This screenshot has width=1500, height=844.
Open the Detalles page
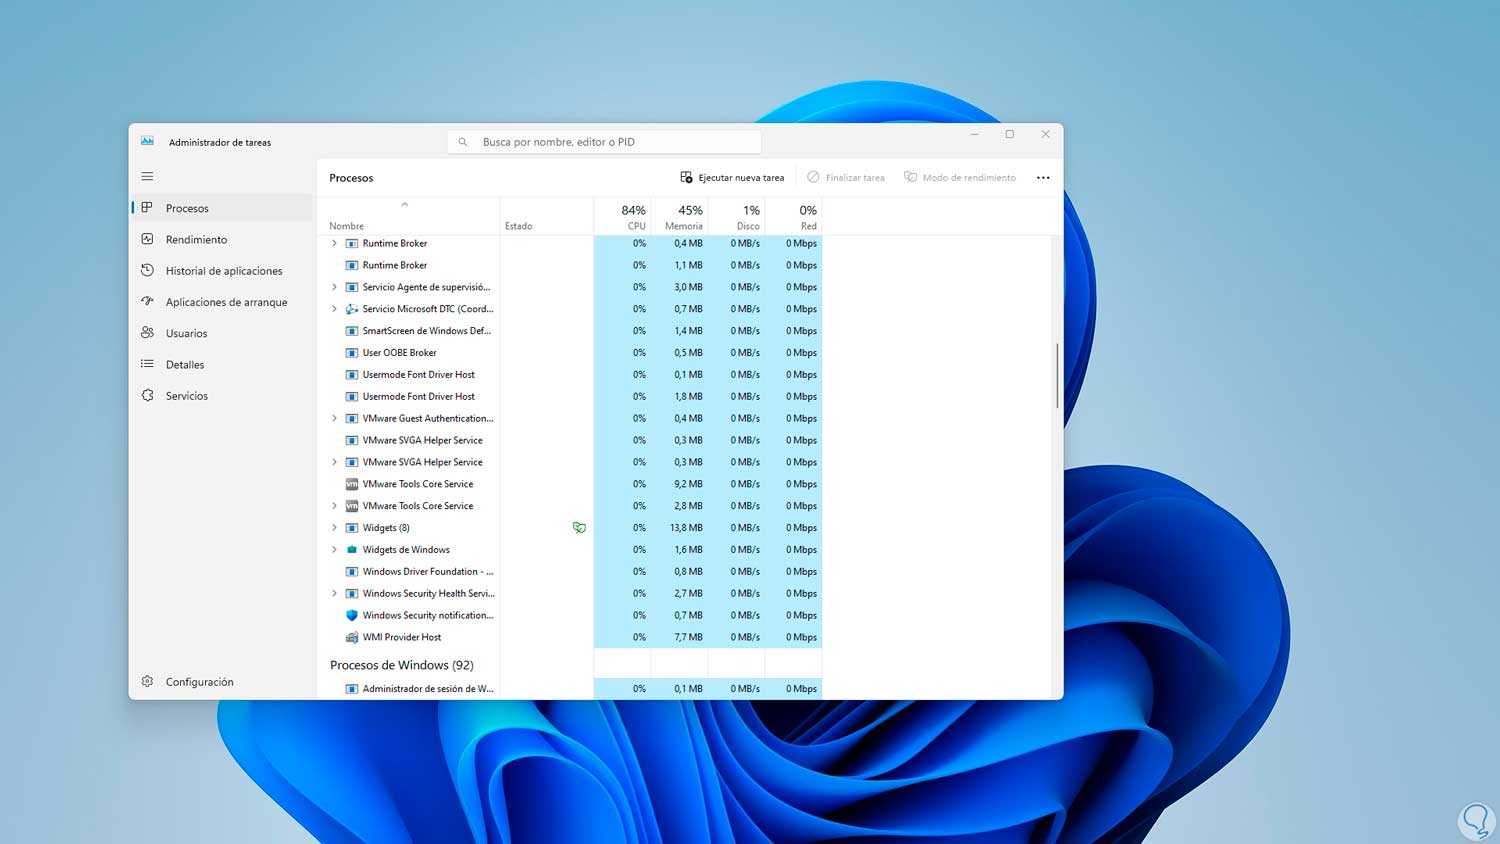point(222,365)
